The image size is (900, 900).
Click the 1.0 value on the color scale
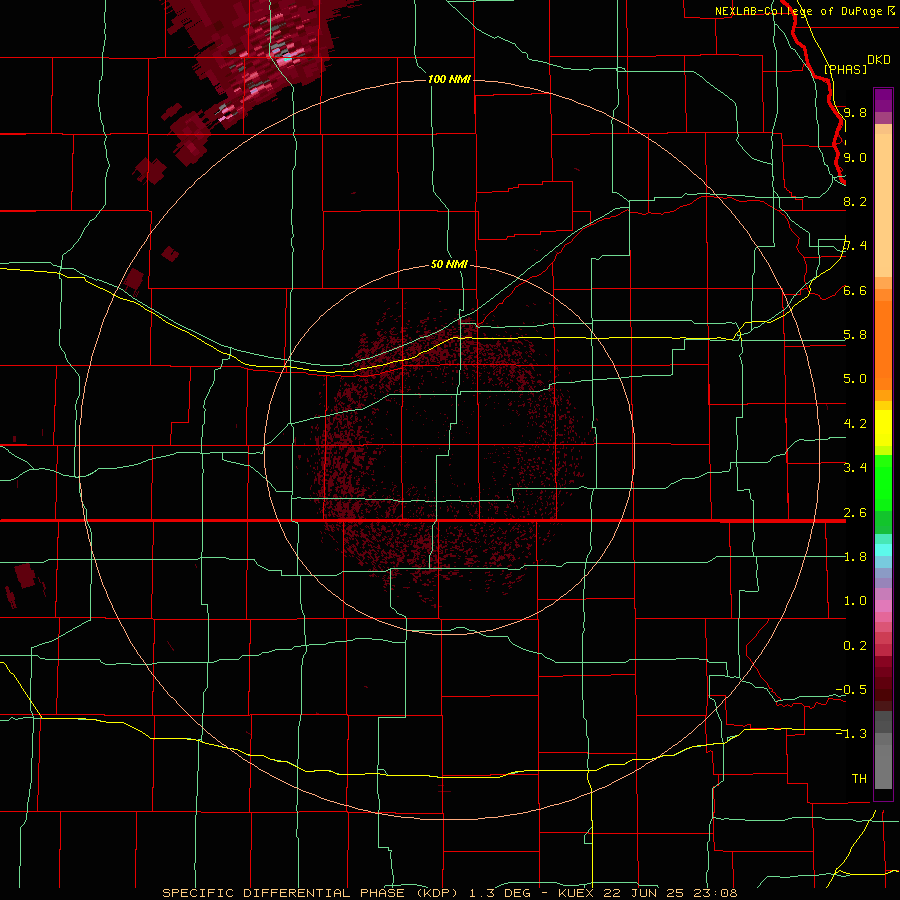click(x=855, y=601)
